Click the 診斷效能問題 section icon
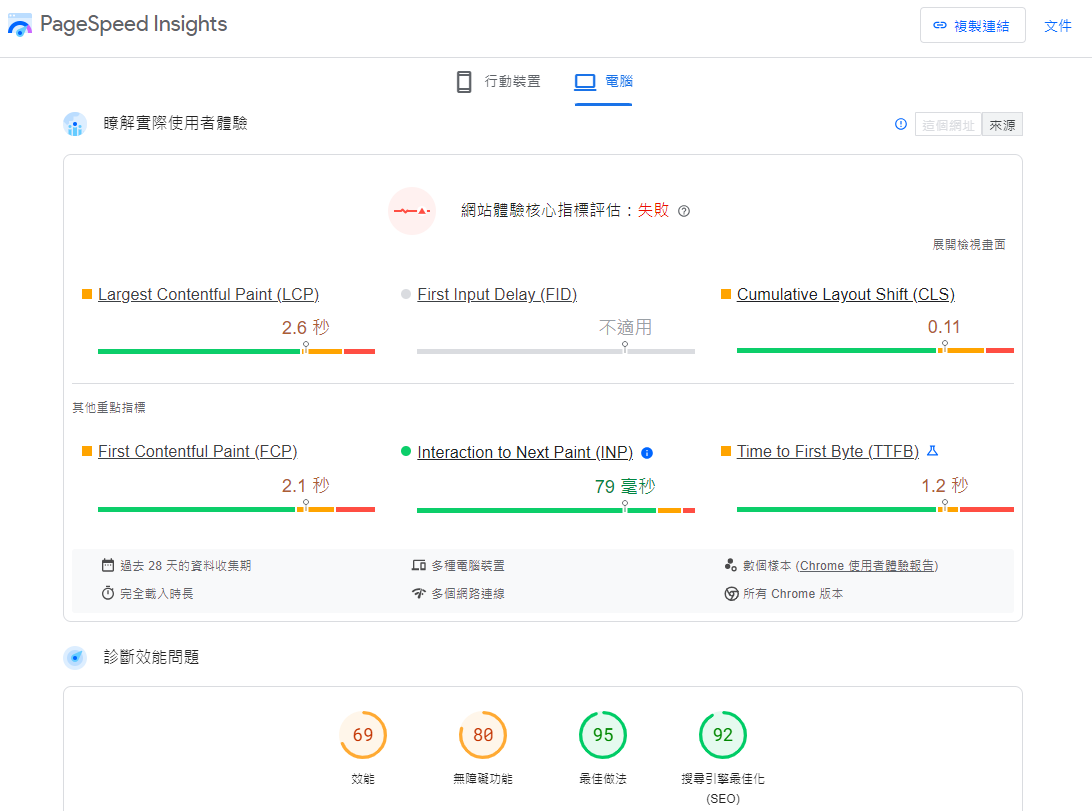1092x811 pixels. [x=75, y=657]
